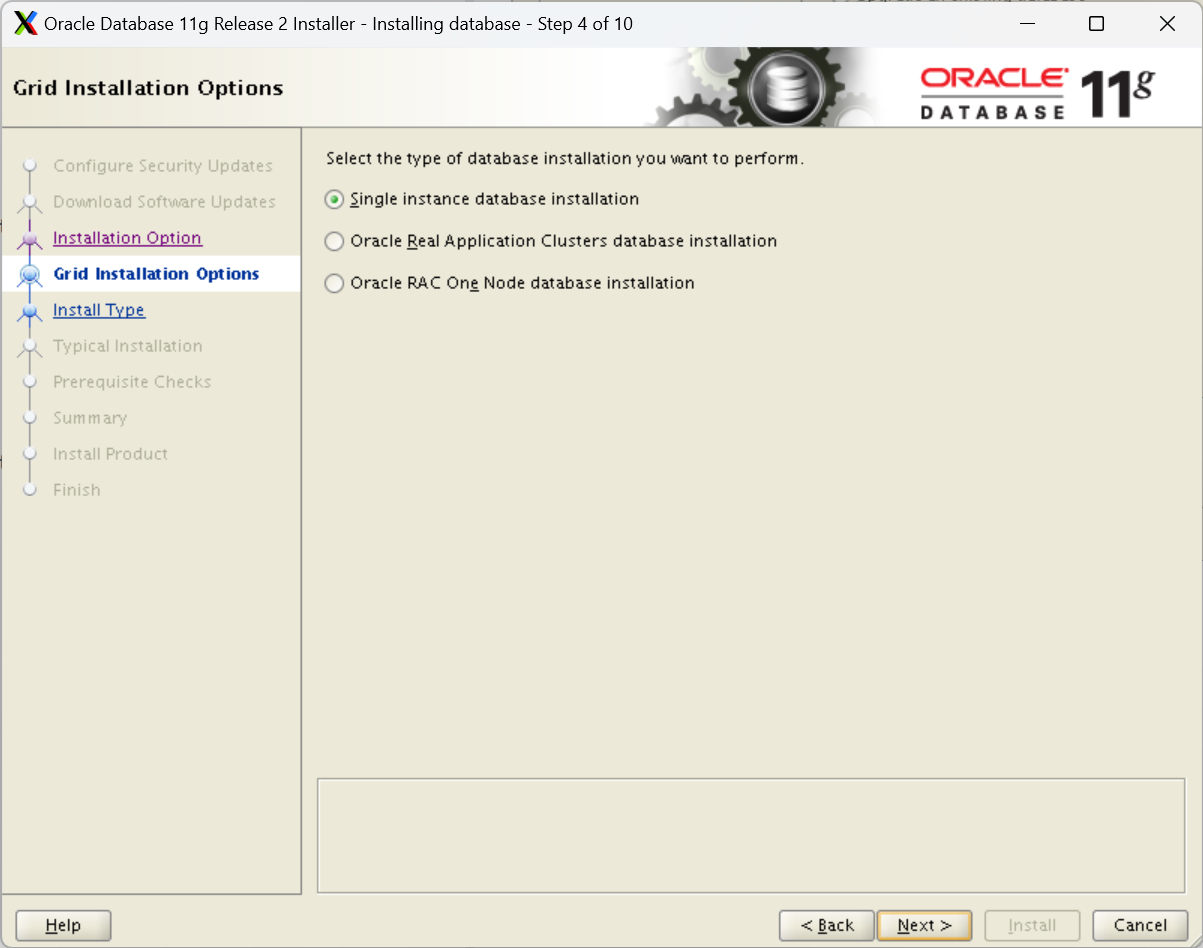Maximize the installer window

[1096, 24]
